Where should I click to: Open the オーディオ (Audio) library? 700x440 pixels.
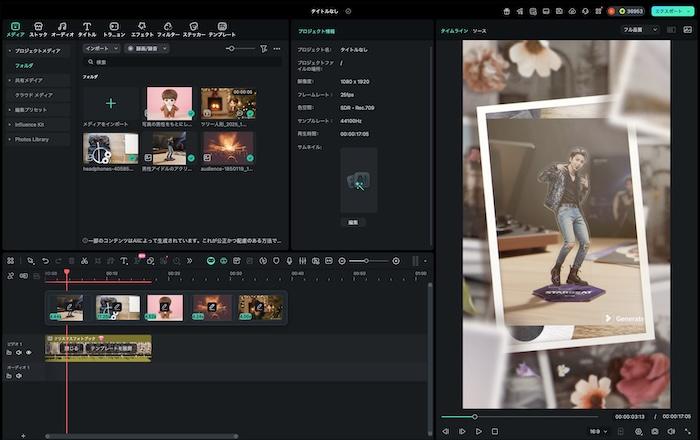coord(62,27)
